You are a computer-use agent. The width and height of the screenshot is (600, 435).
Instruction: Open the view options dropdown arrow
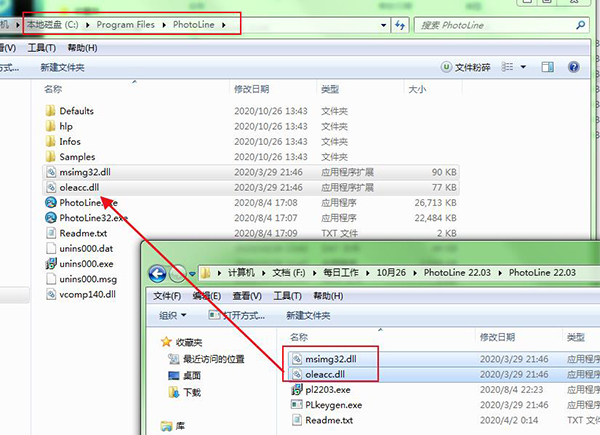523,67
